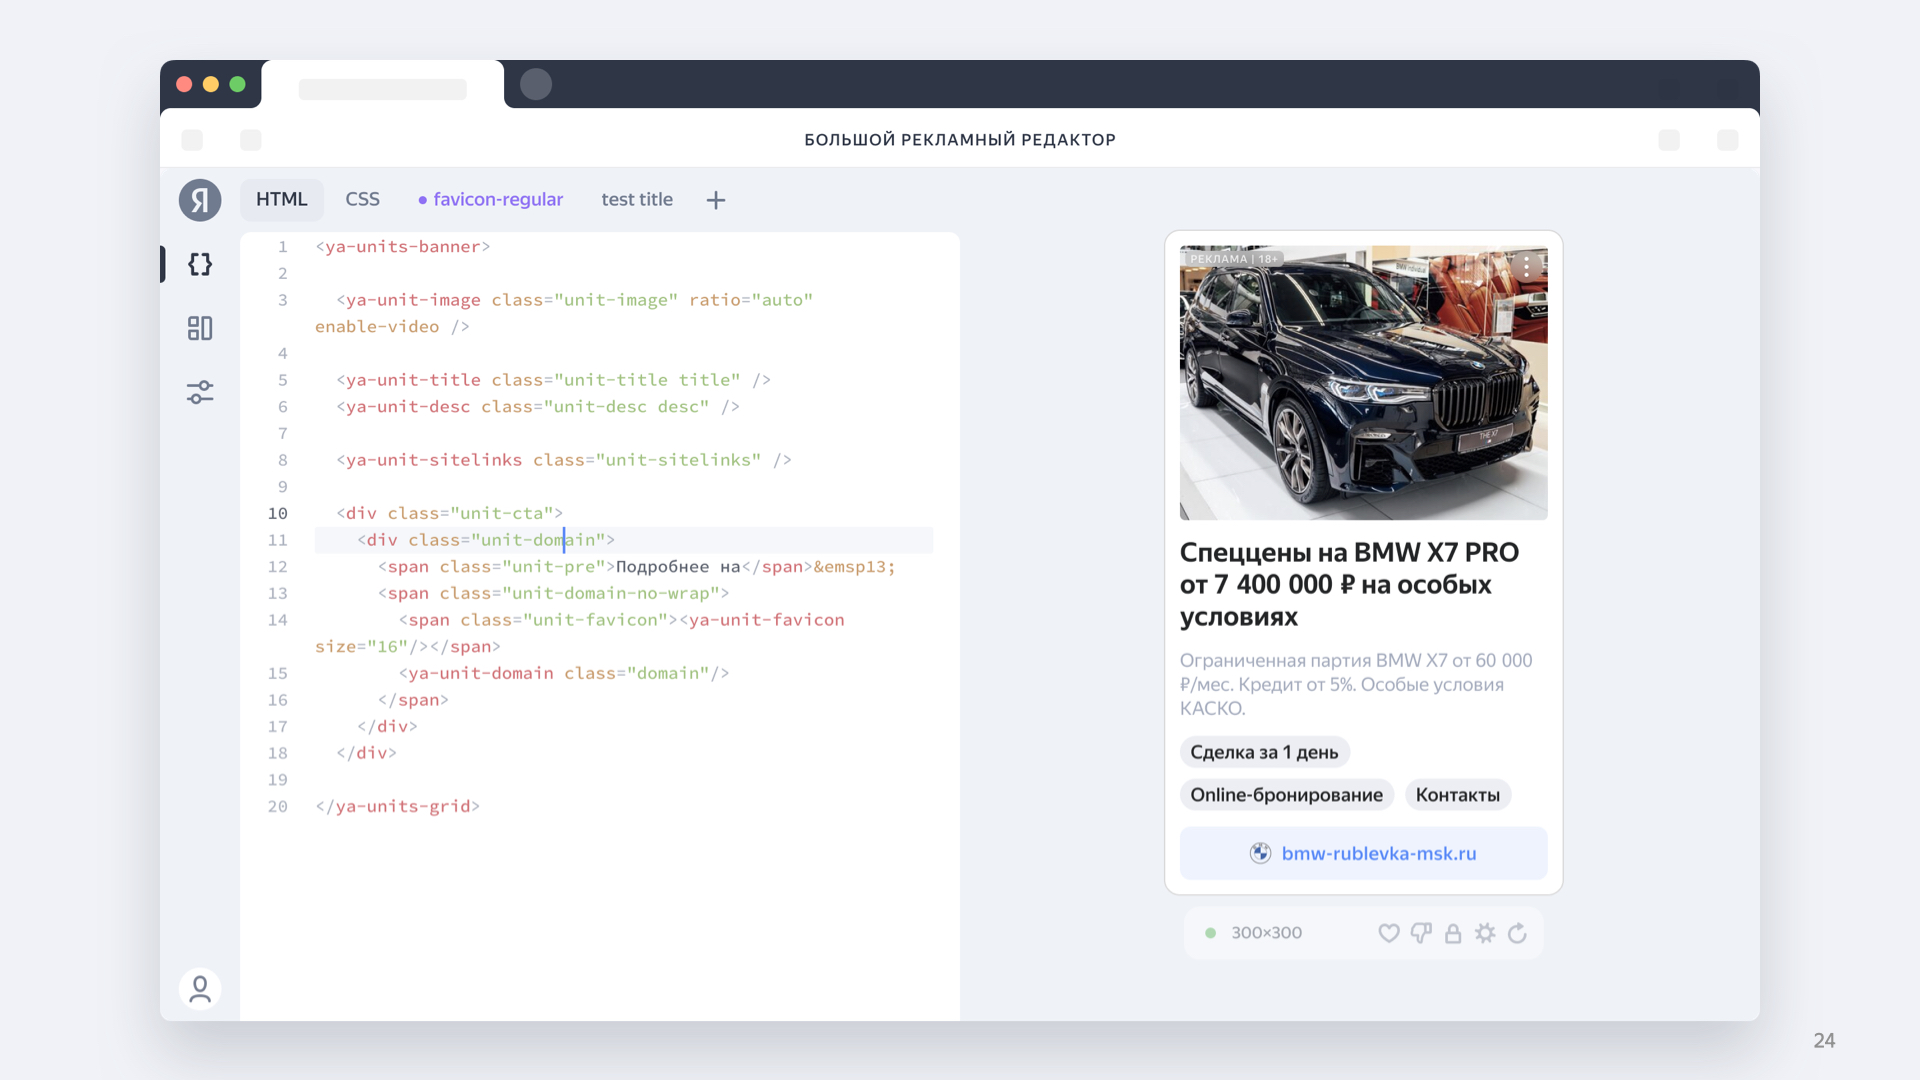
Task: Click the far-right placeholder button in header
Action: click(x=1727, y=140)
